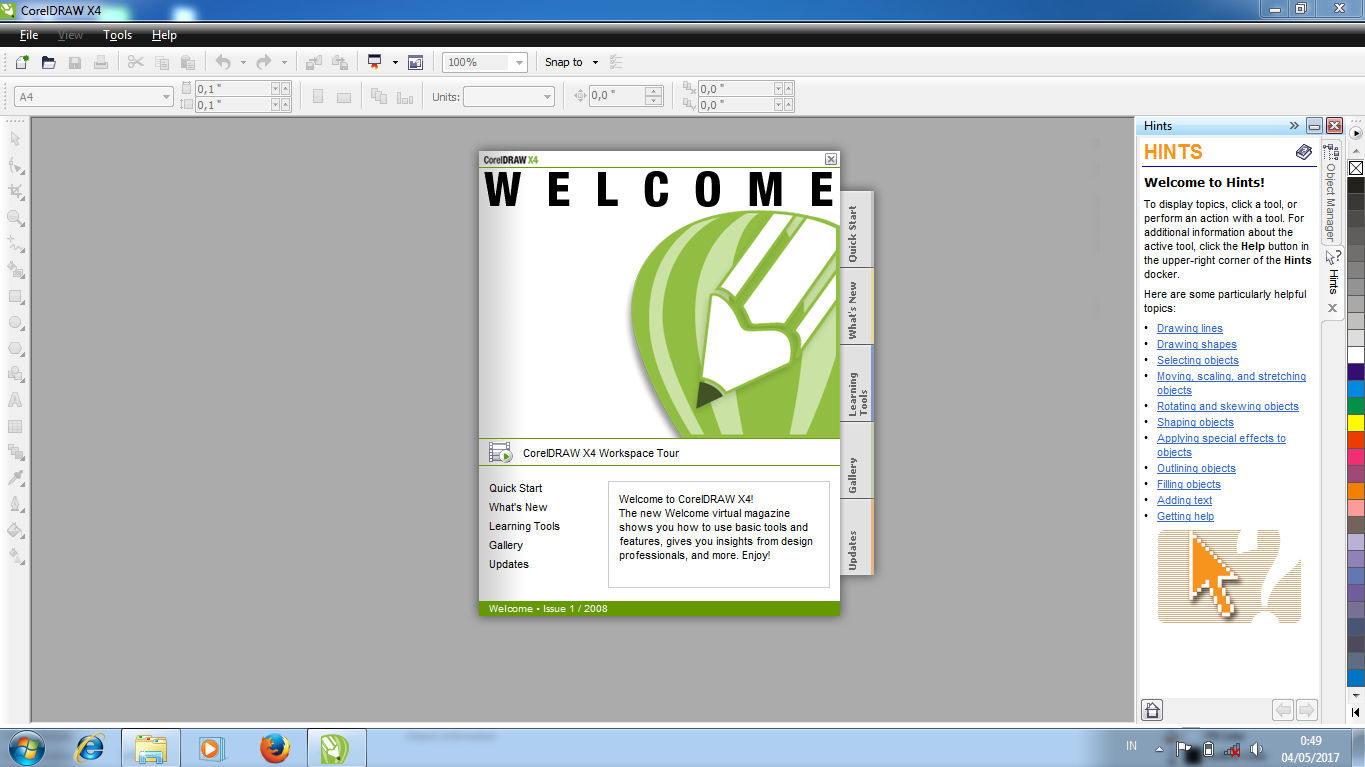
Task: Open the Help menu
Action: tap(164, 35)
